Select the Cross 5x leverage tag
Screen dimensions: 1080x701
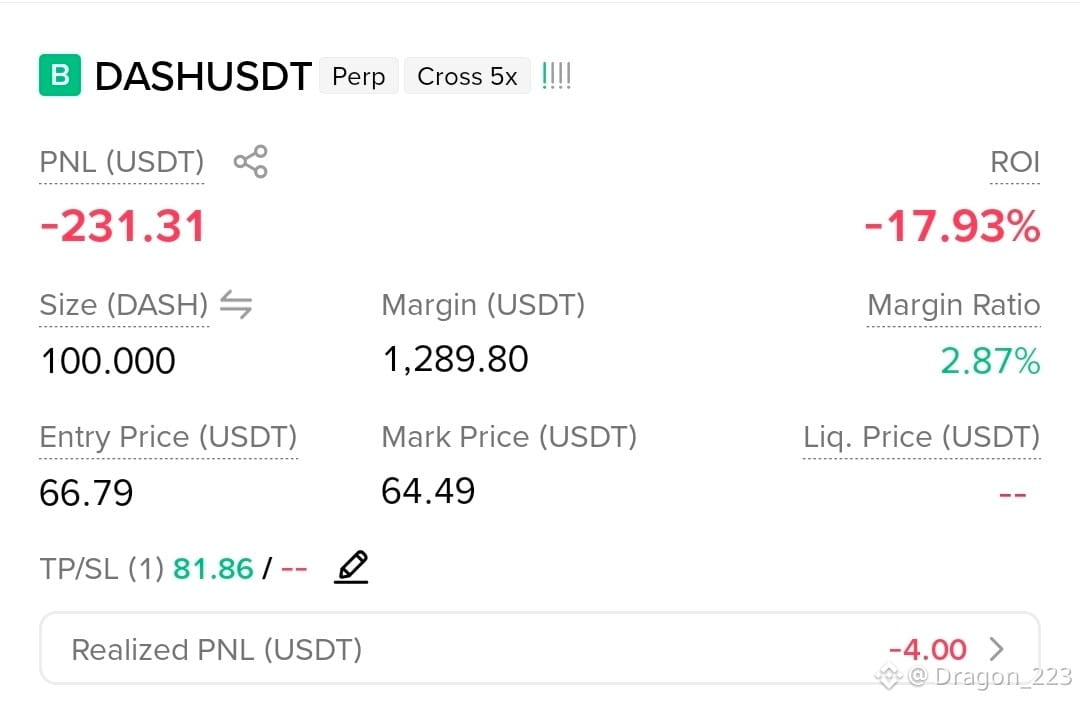467,76
